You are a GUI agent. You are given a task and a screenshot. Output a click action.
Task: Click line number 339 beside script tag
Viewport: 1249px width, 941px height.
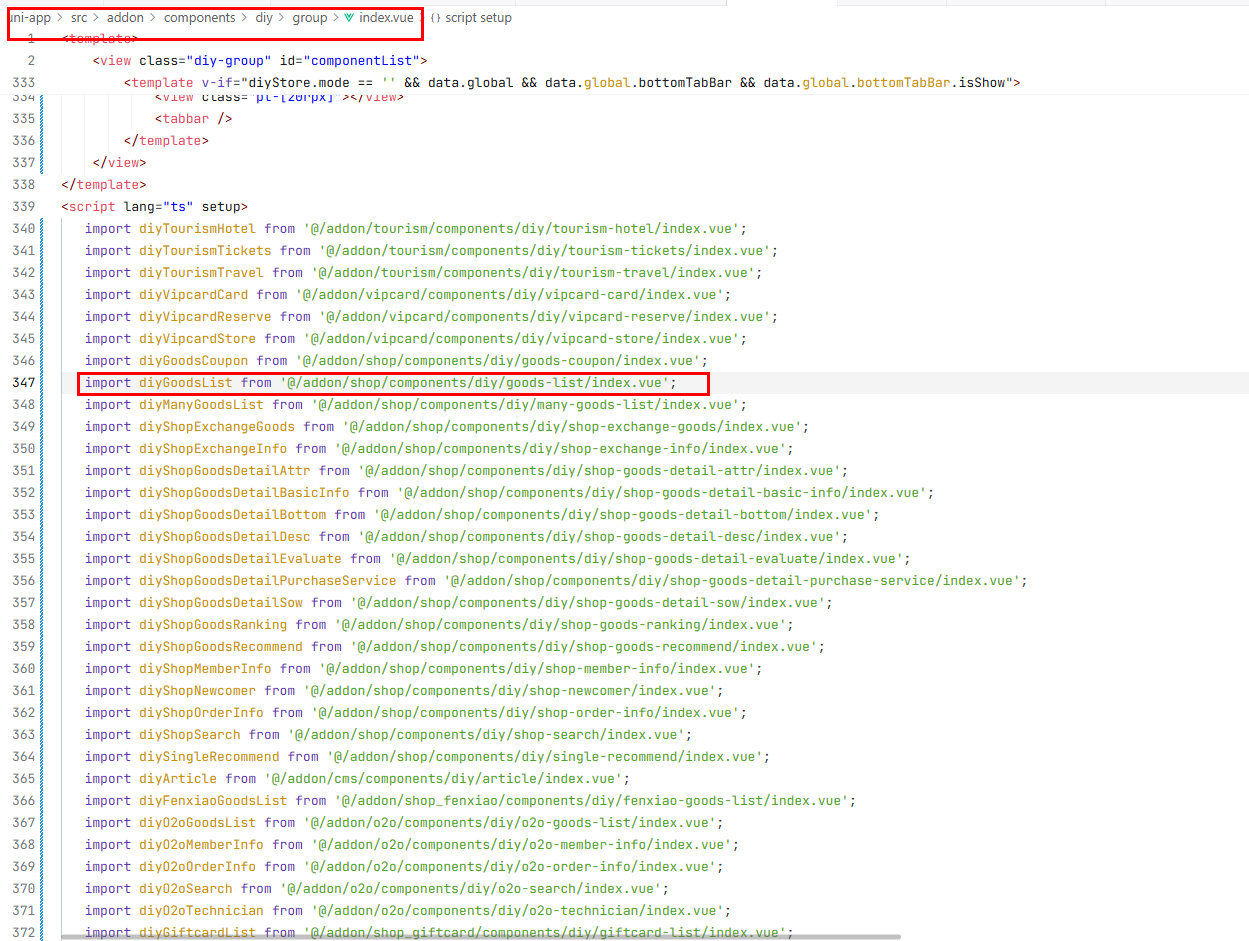coord(23,207)
